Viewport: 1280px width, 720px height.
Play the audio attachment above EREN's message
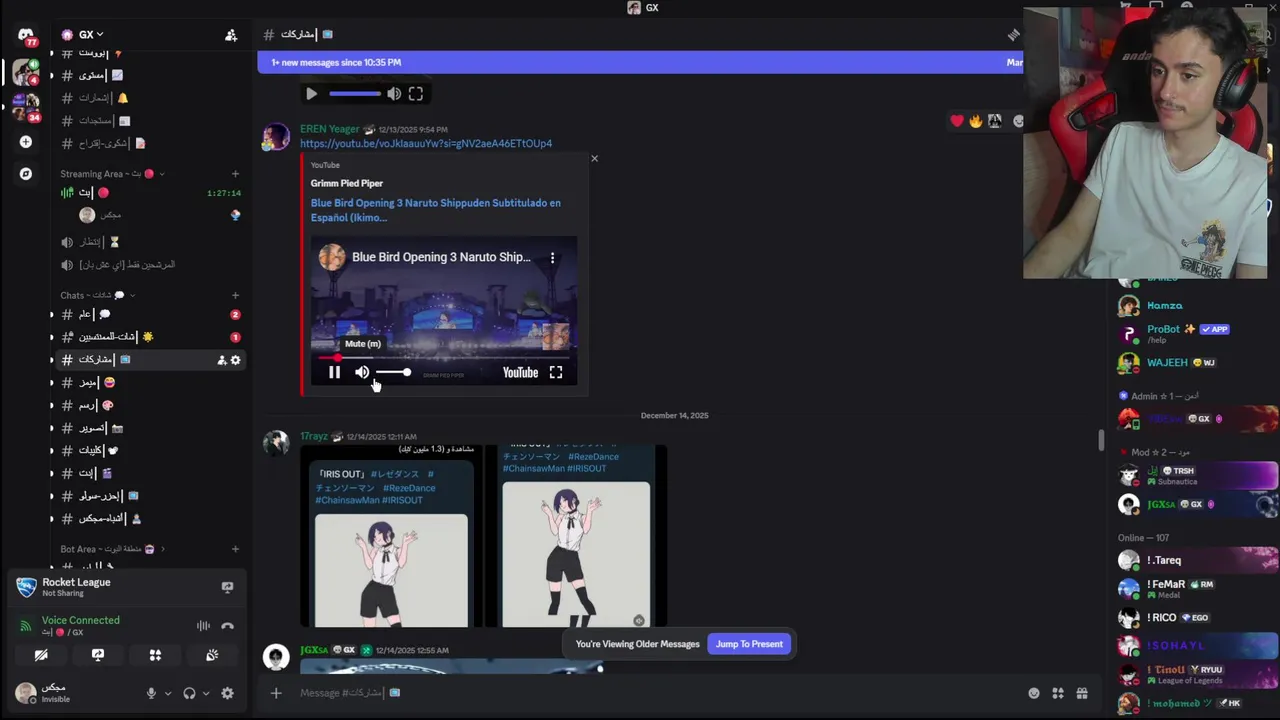pyautogui.click(x=311, y=94)
